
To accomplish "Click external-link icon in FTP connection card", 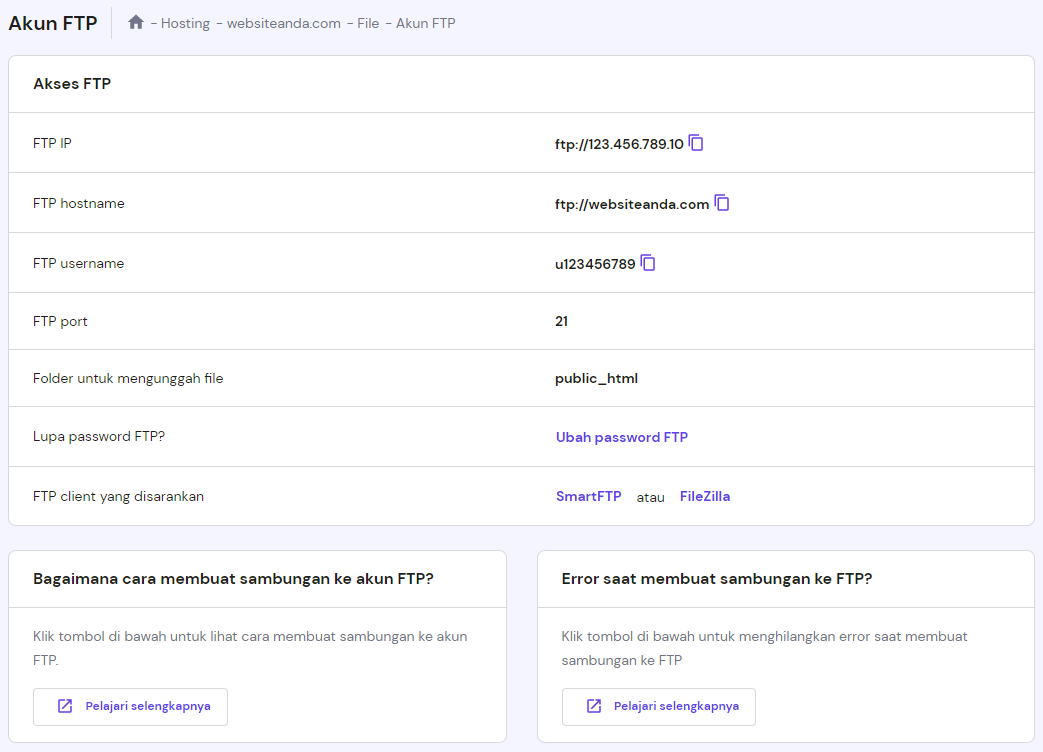I will (65, 706).
